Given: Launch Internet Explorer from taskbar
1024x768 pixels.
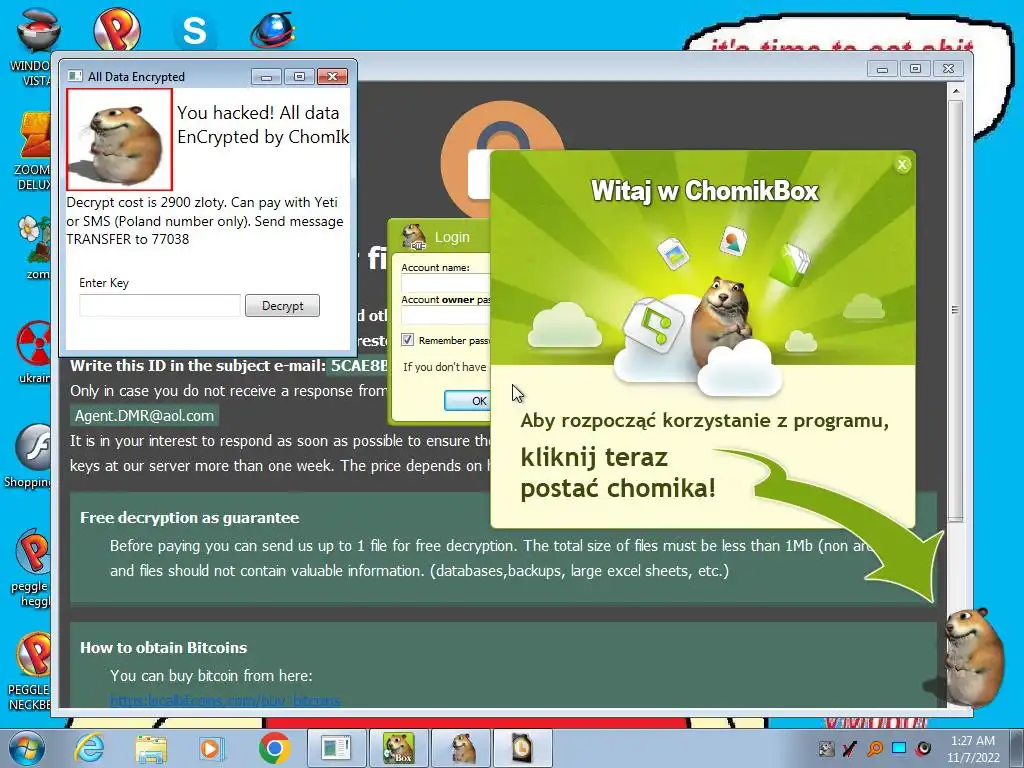Looking at the screenshot, I should 89,748.
